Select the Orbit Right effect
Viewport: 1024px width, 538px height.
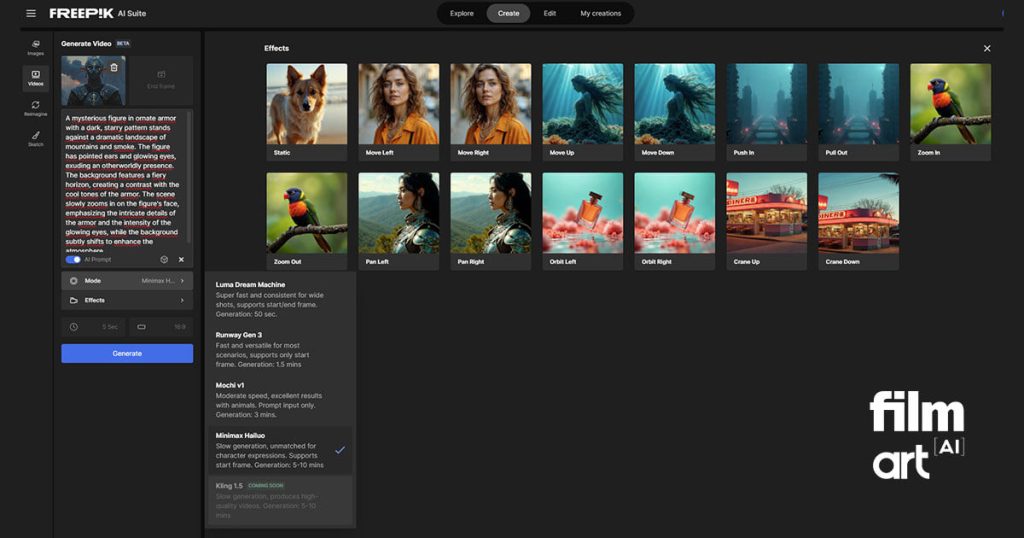click(x=675, y=221)
